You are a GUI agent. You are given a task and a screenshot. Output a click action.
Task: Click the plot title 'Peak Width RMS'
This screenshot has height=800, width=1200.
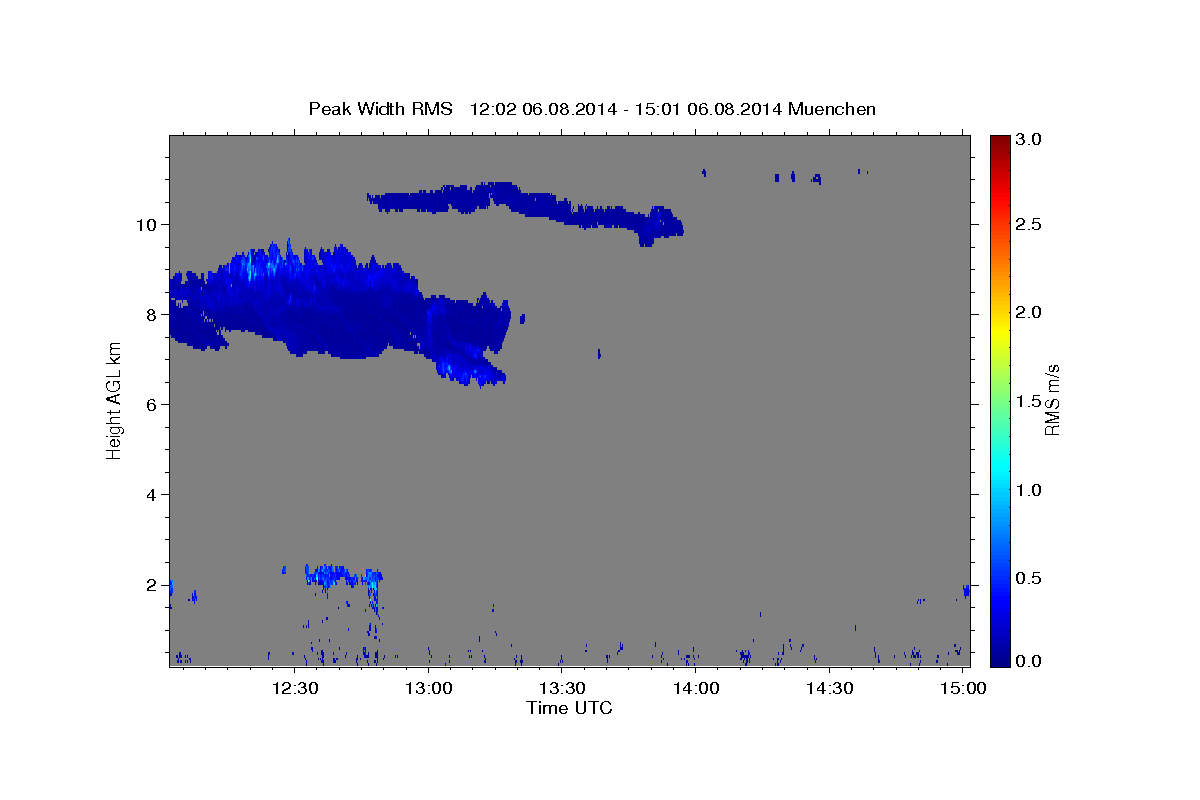pos(381,108)
